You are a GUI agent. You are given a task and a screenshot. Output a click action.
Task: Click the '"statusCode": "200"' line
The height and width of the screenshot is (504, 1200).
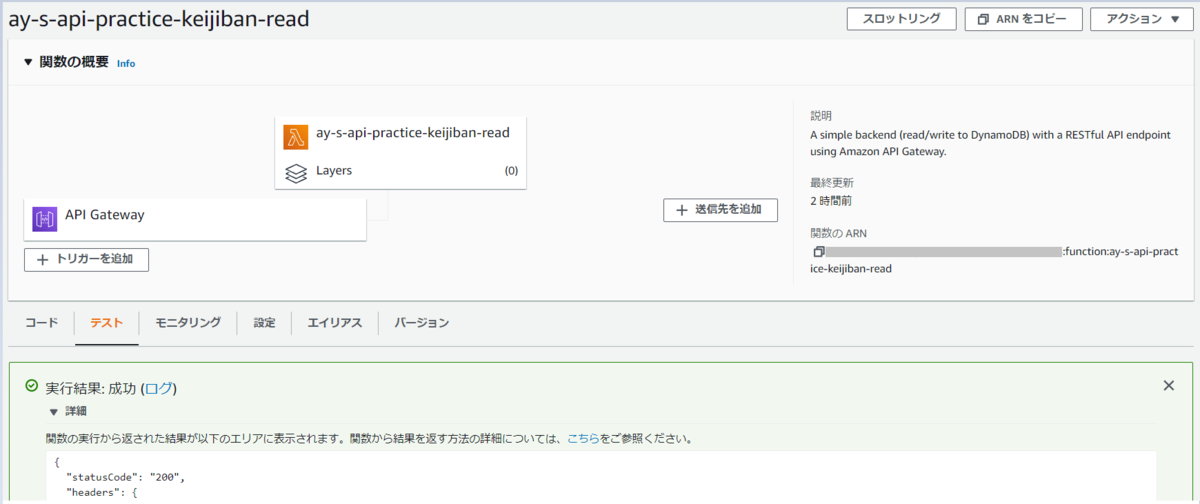coord(126,478)
